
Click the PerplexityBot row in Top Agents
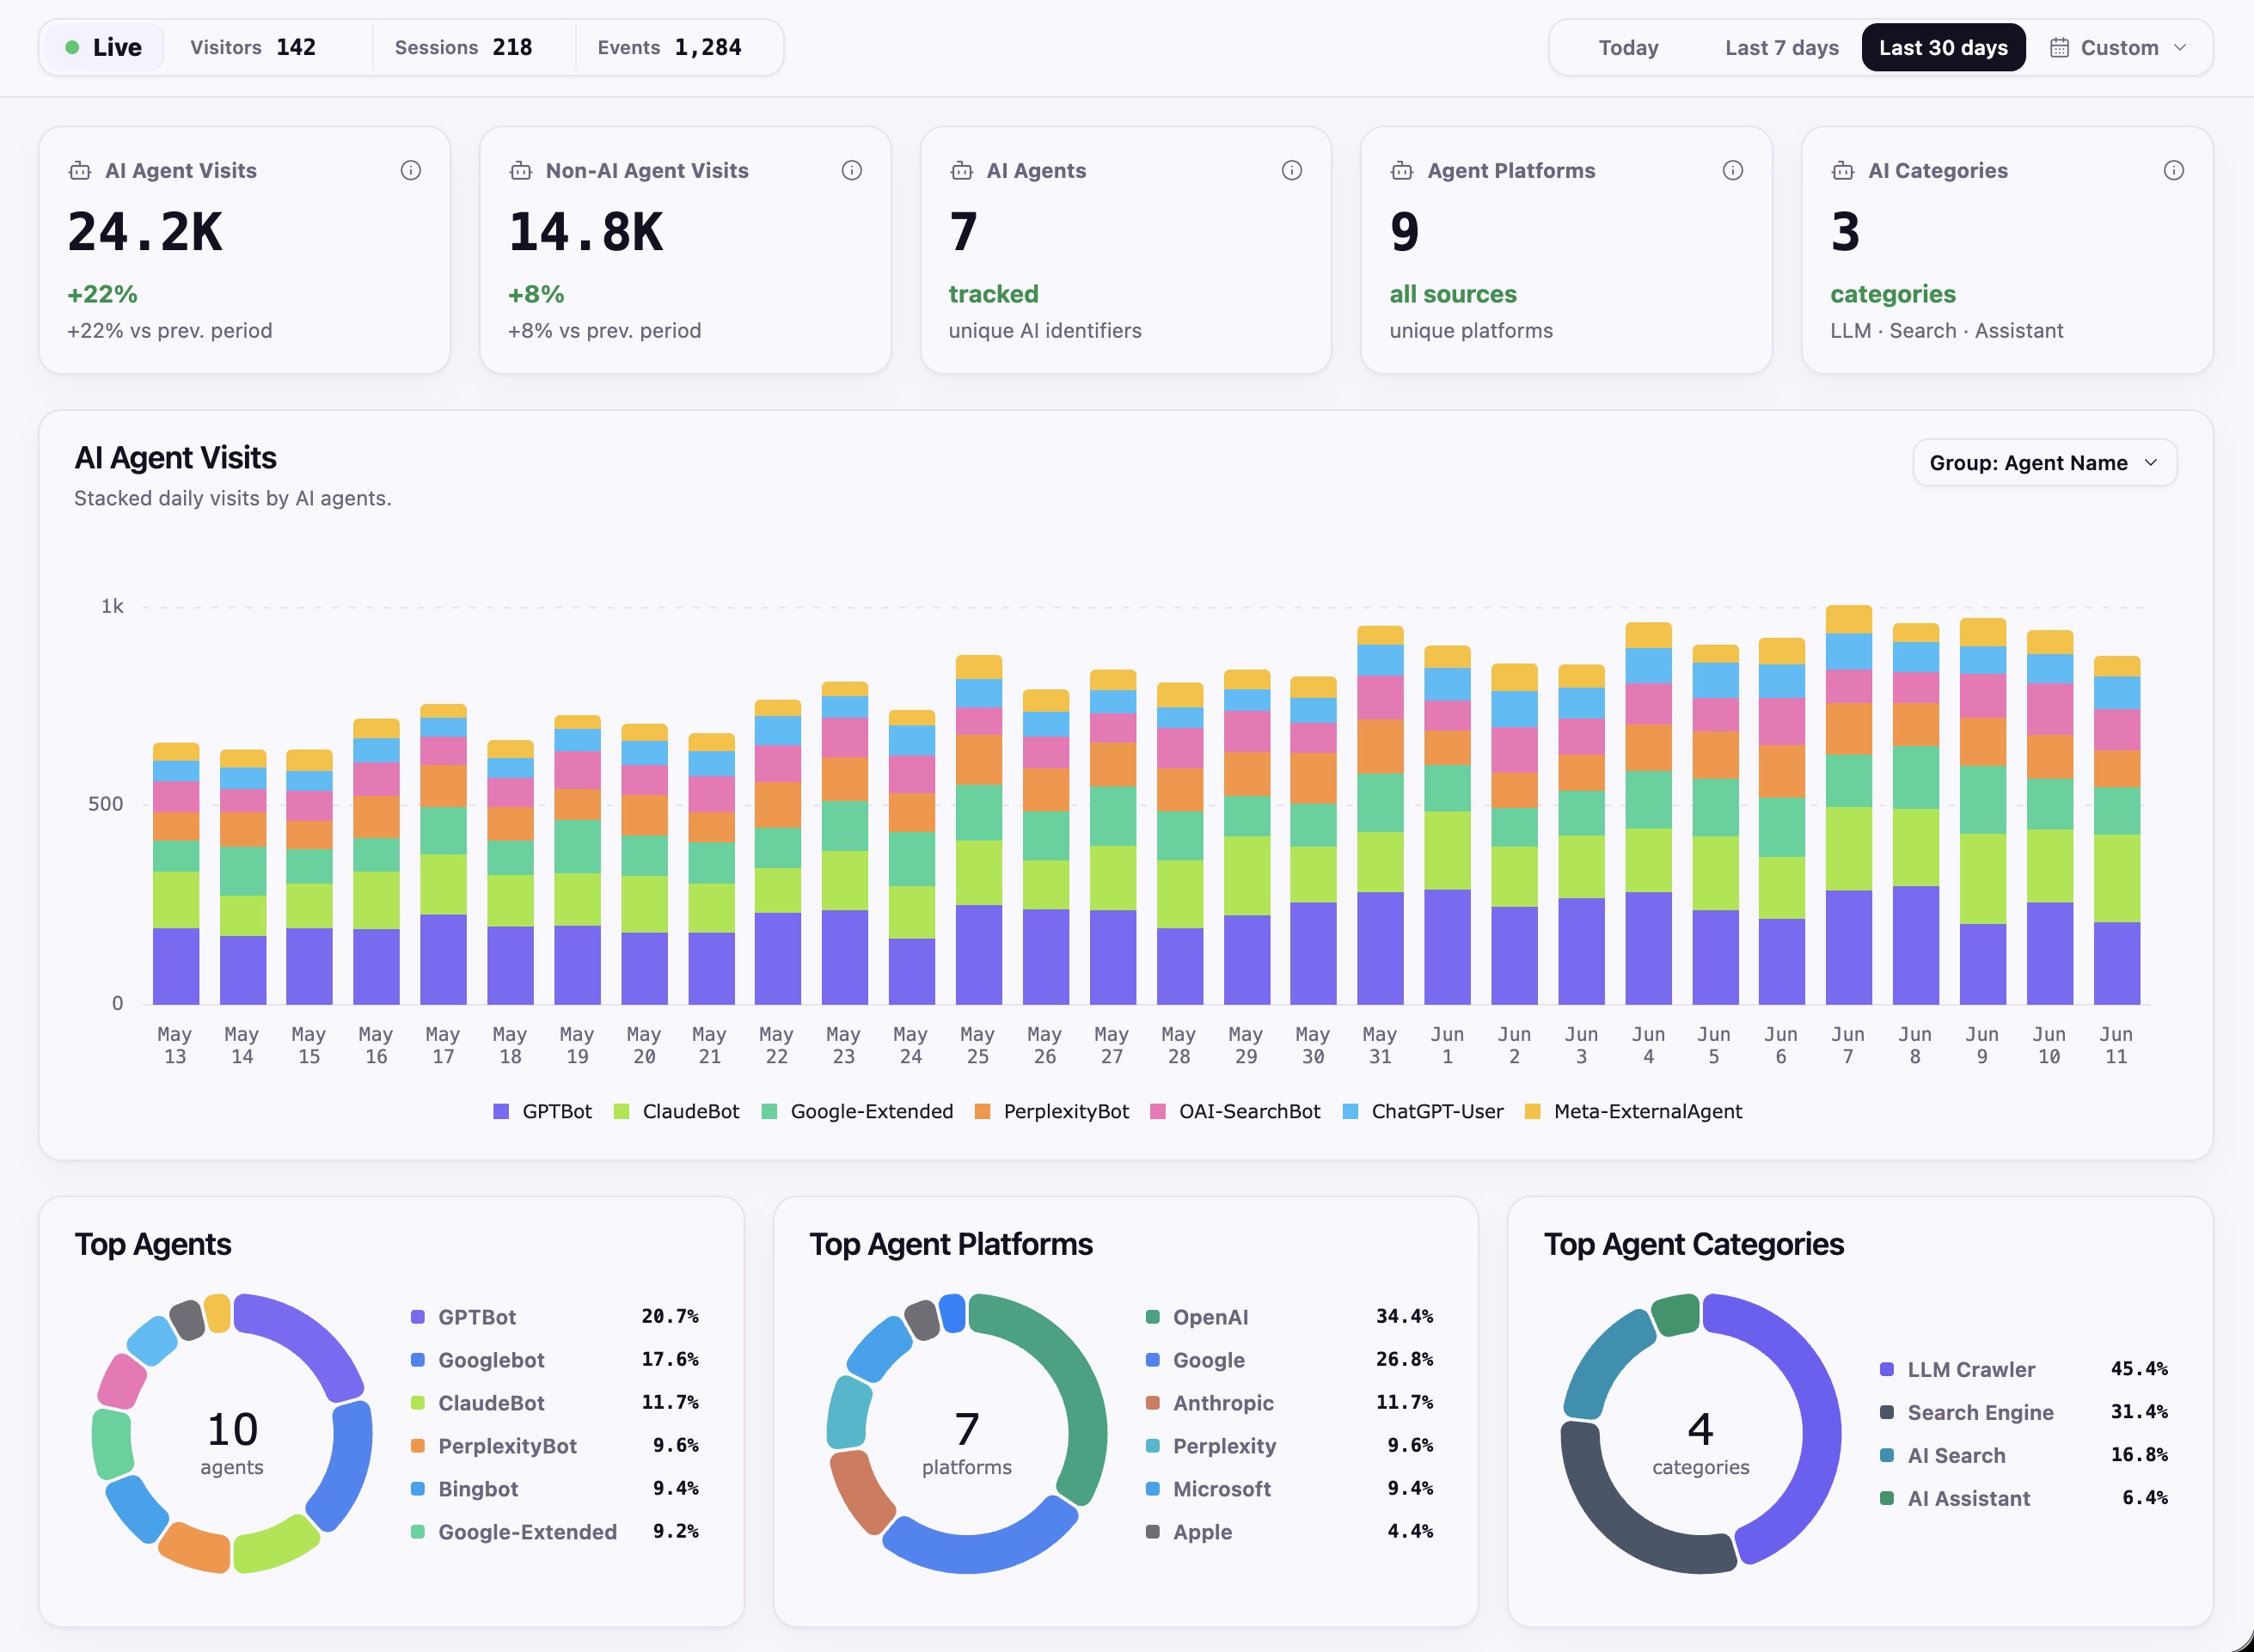(x=555, y=1446)
